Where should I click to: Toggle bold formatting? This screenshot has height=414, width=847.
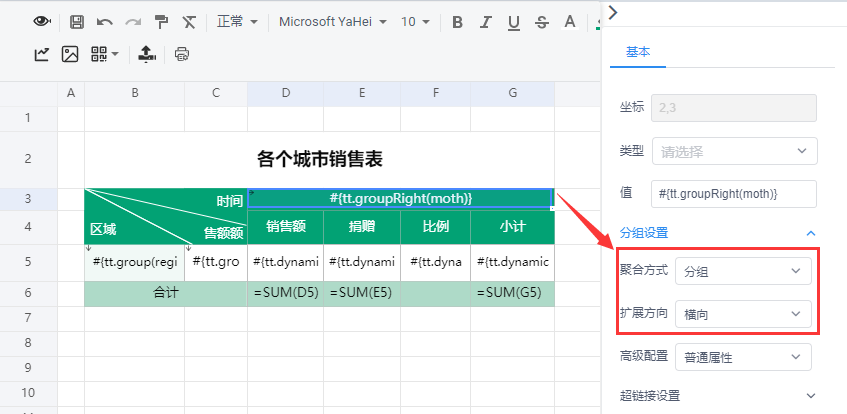pos(458,22)
